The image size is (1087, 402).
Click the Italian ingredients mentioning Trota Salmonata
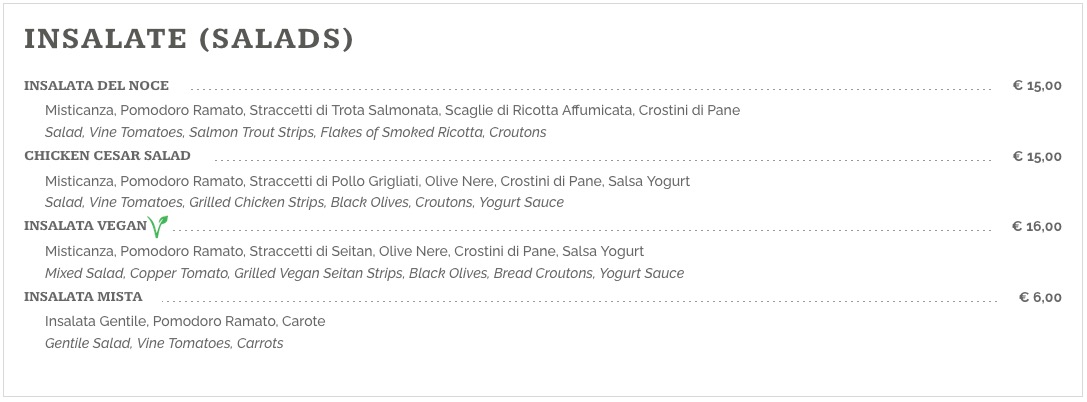tap(392, 111)
